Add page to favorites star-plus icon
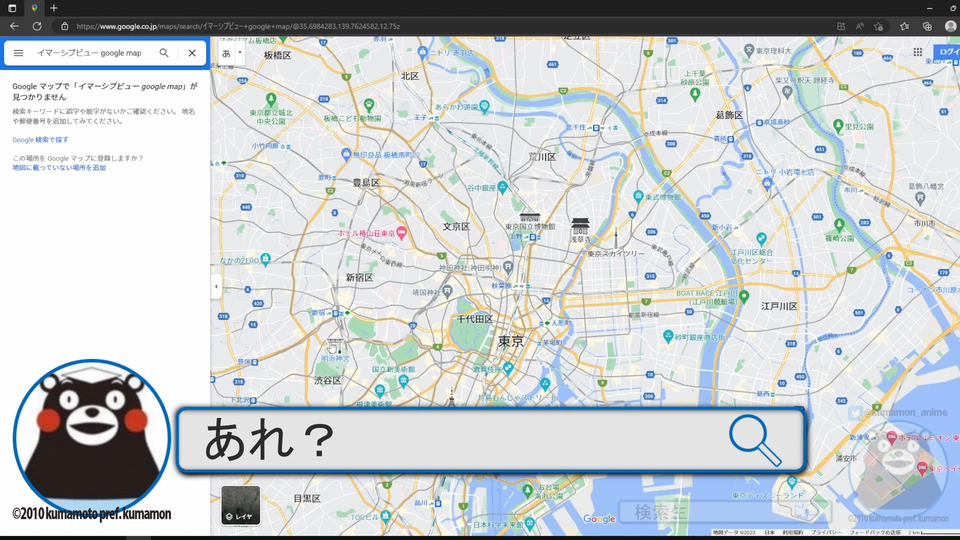The image size is (960, 540). coord(879,26)
